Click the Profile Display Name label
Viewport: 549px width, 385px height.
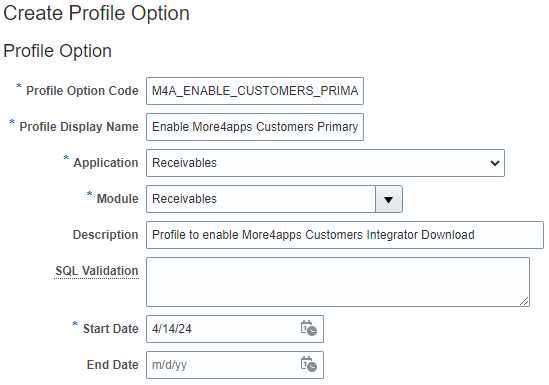79,127
